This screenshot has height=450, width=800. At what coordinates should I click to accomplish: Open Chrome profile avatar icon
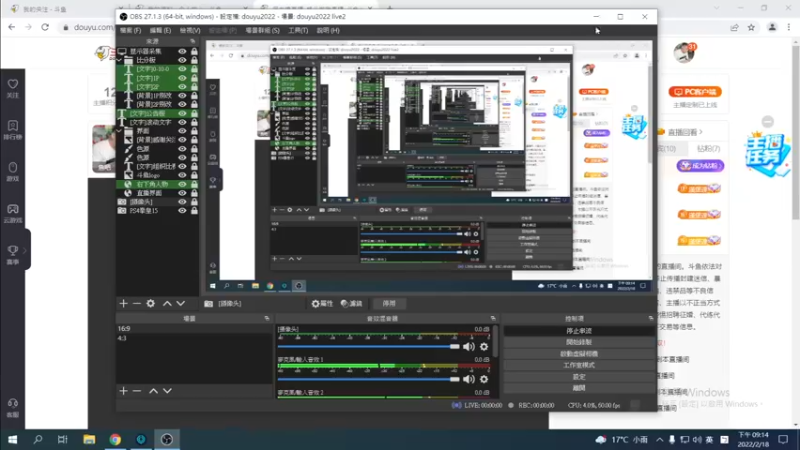point(772,28)
